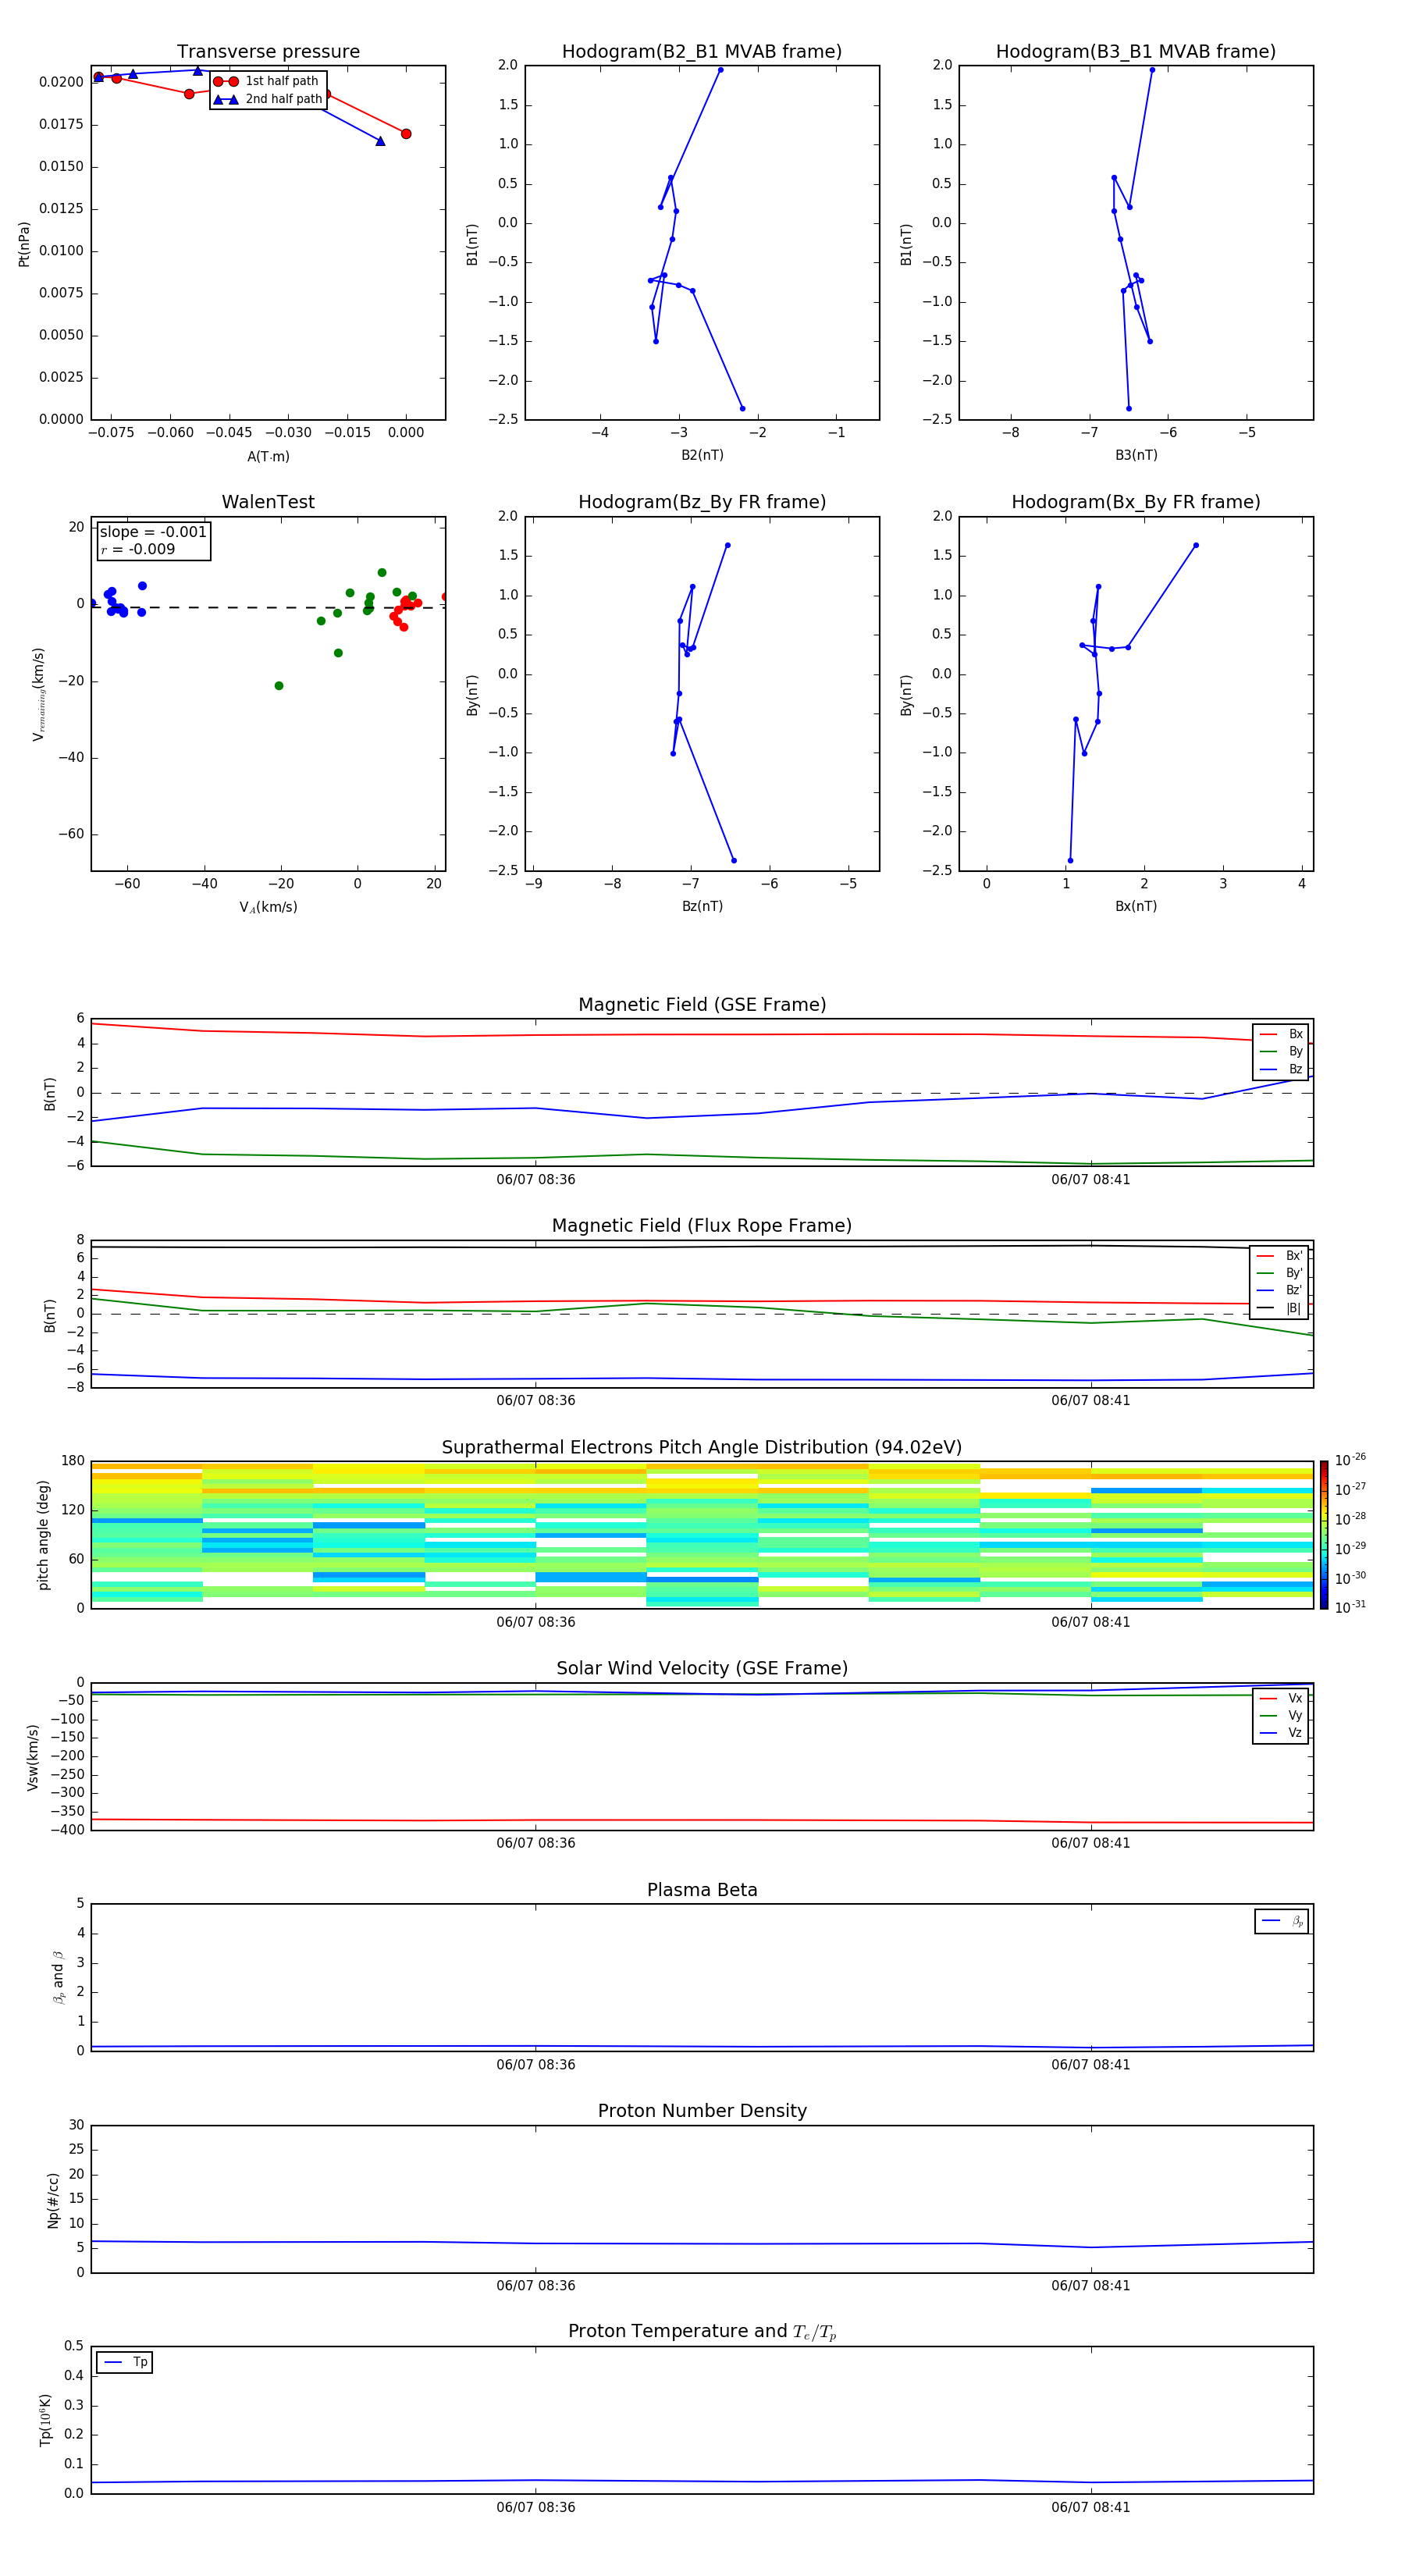The height and width of the screenshot is (2576, 1405).
Task: Click the Suprathermal Electrons Pitch Angle title
Action: (702, 1447)
